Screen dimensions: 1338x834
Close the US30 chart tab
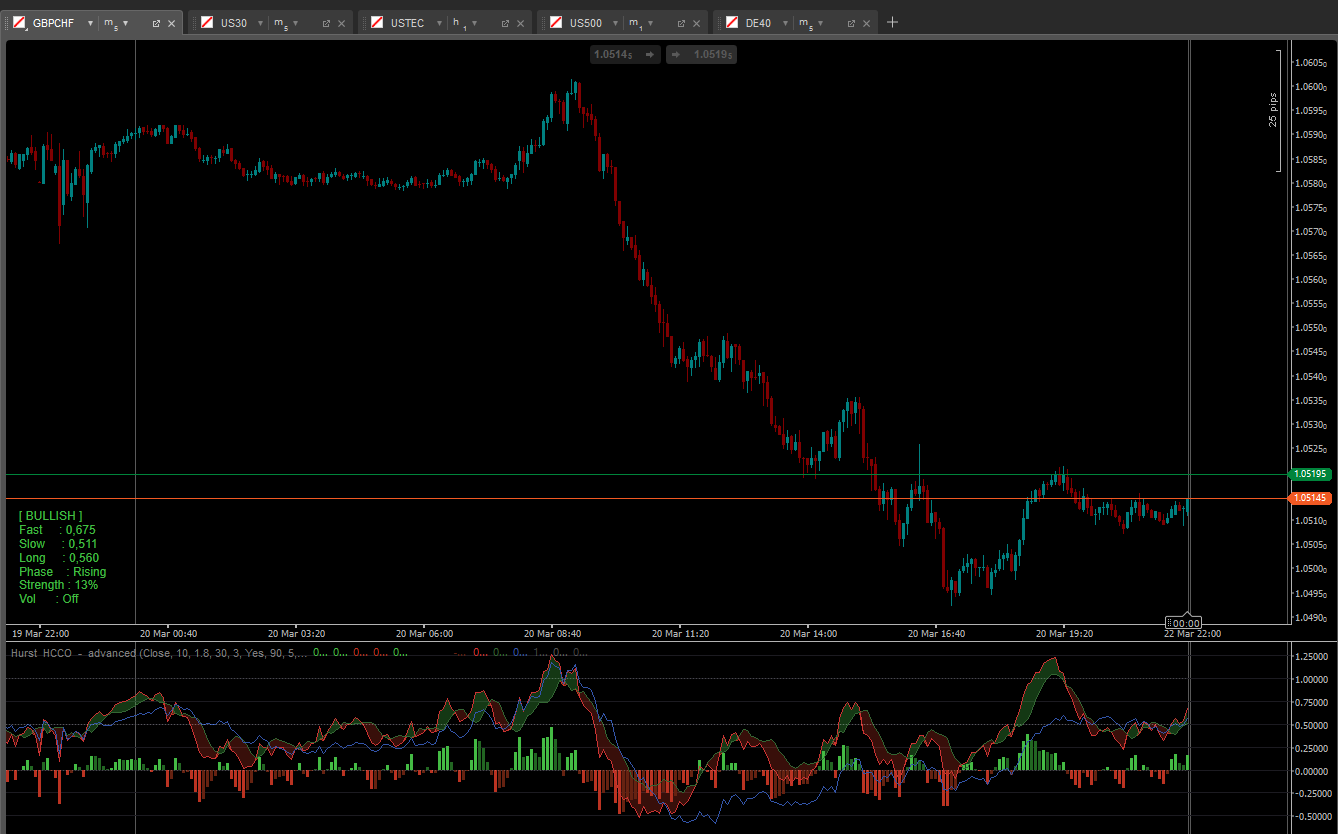click(x=342, y=23)
